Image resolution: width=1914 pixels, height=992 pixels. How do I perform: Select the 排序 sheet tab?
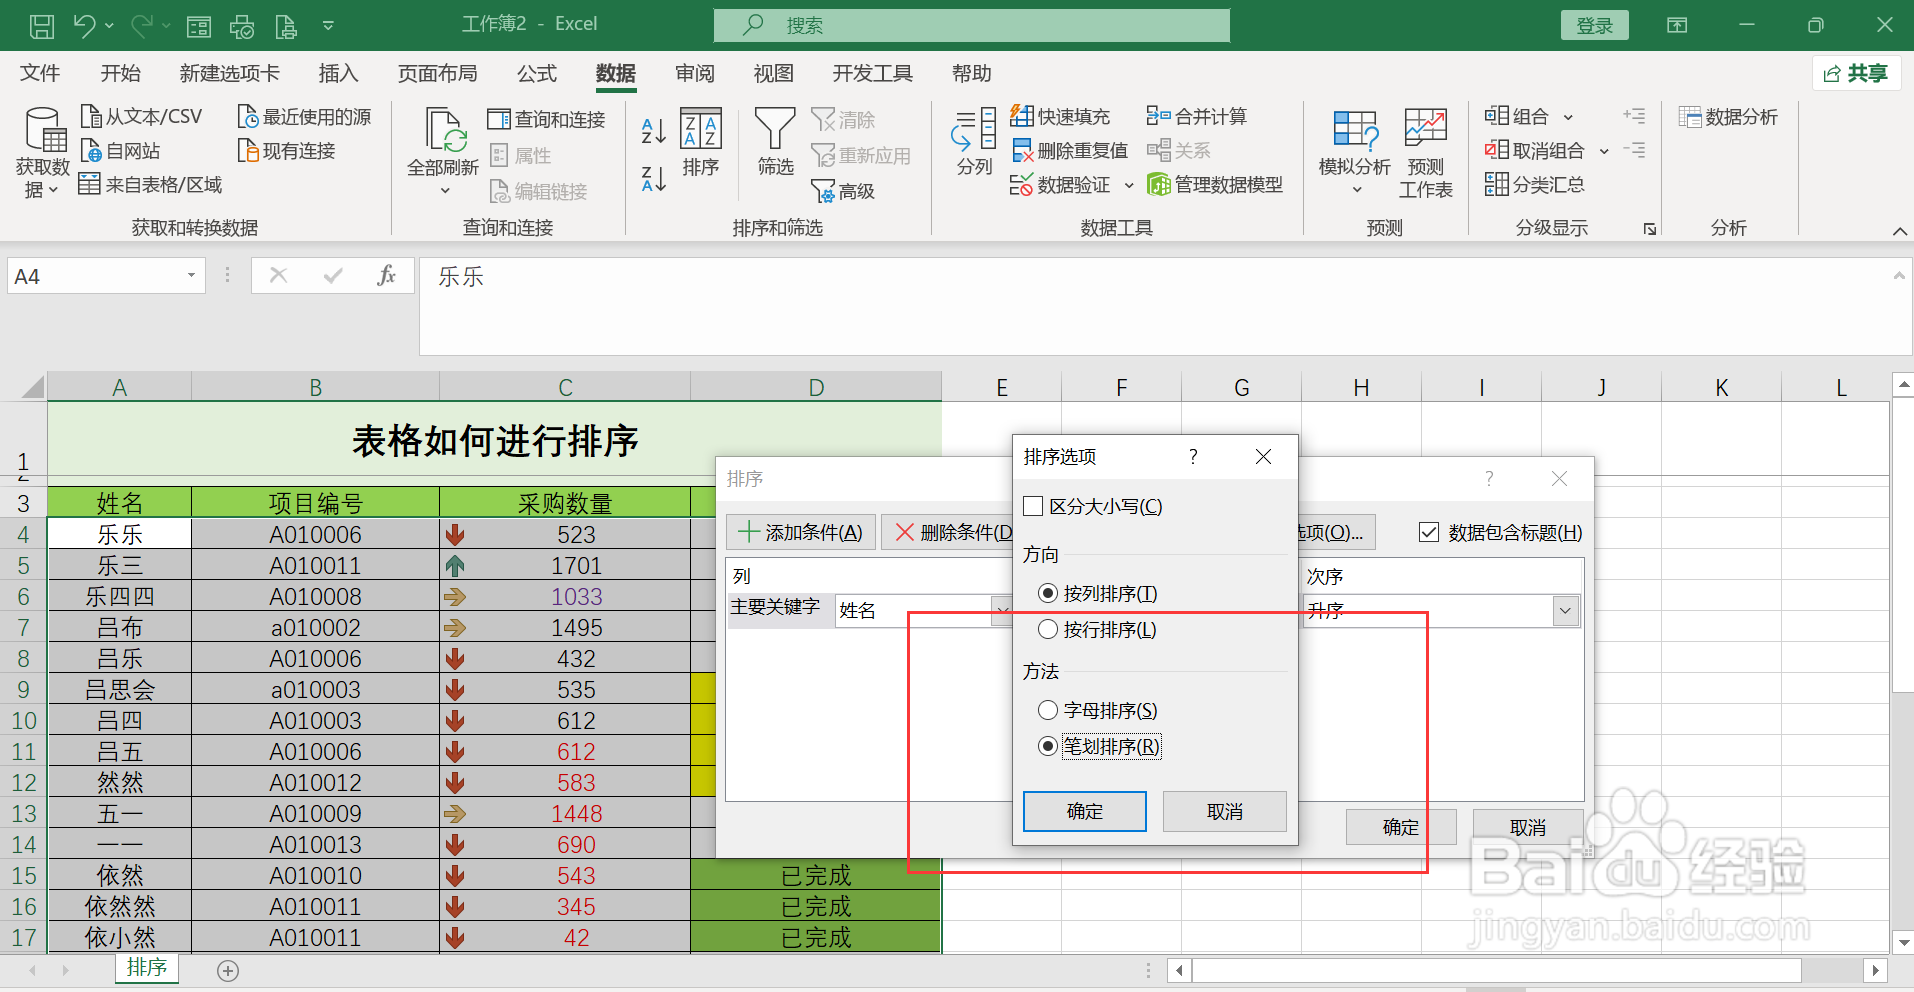146,967
